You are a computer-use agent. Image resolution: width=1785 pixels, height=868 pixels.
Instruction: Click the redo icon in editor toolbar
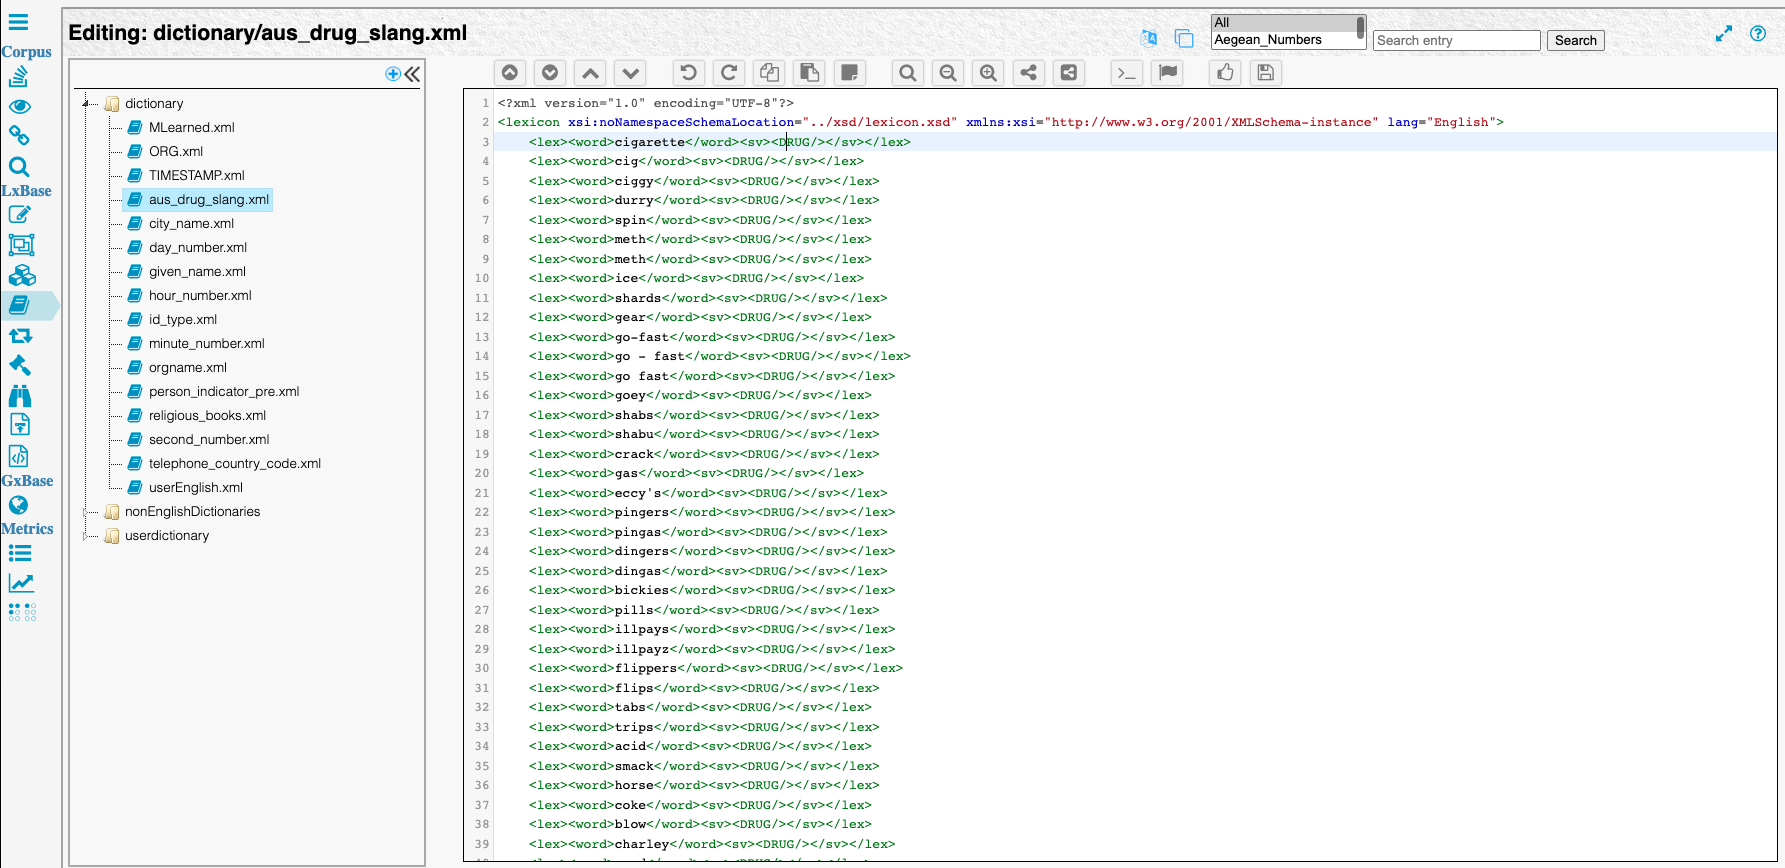[729, 72]
